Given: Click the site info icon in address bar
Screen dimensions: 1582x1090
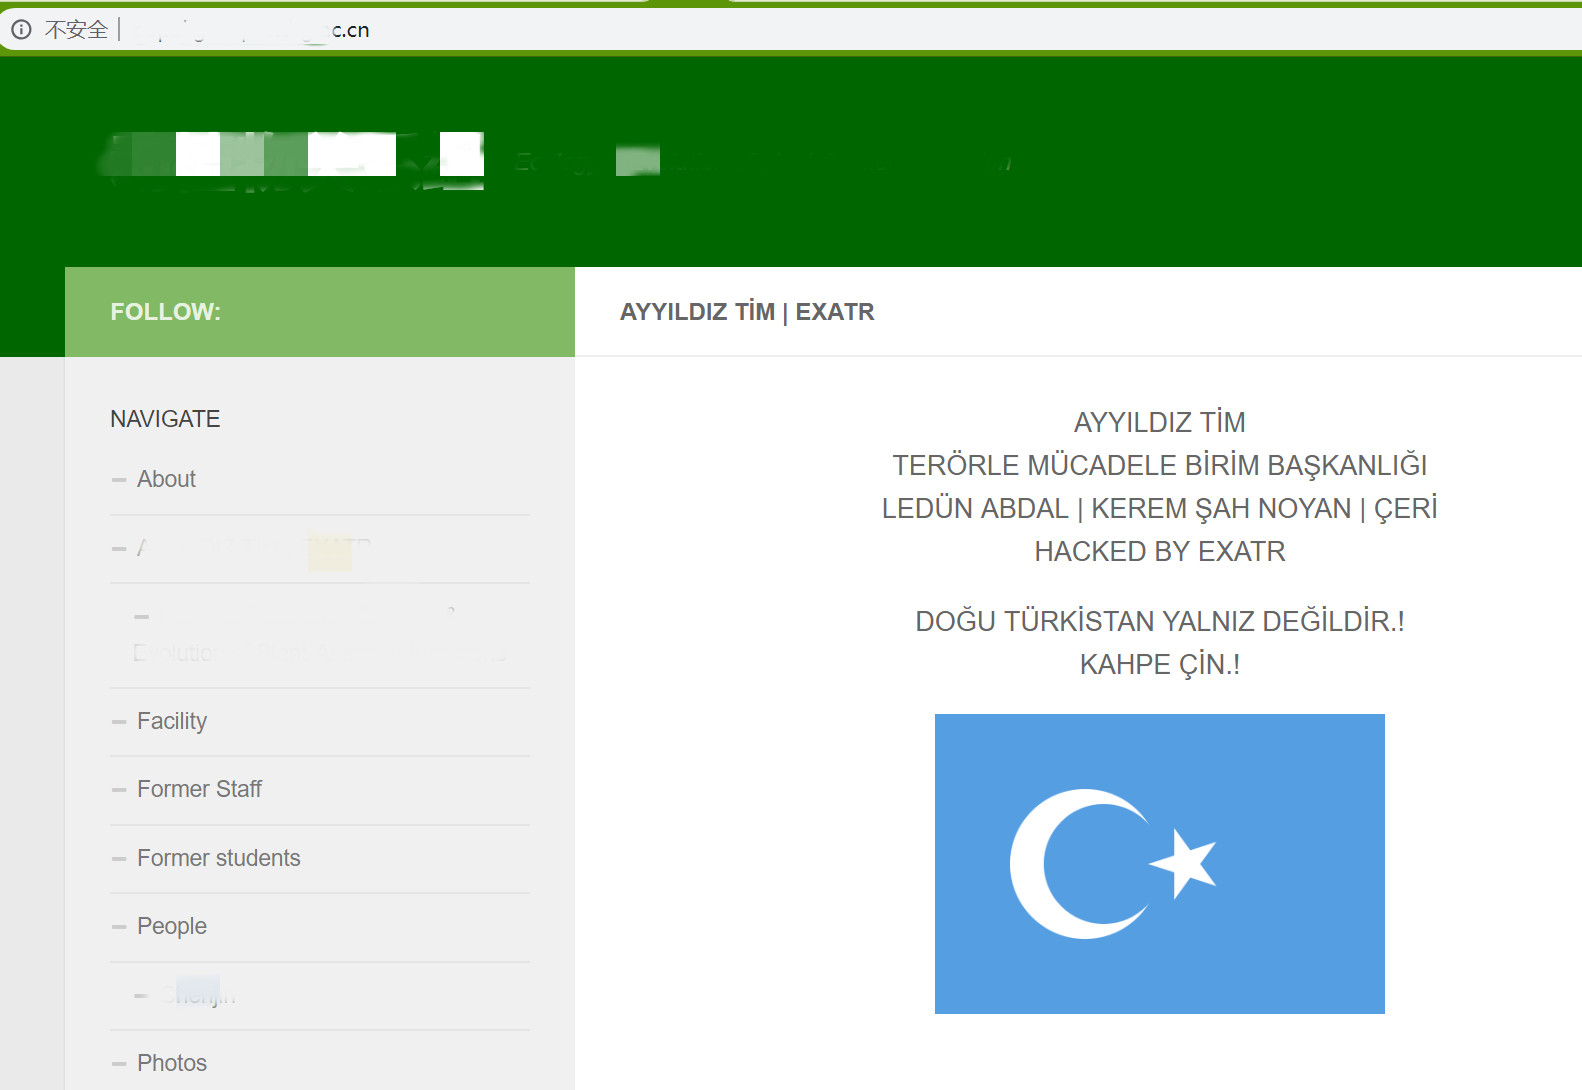Looking at the screenshot, I should point(21,30).
